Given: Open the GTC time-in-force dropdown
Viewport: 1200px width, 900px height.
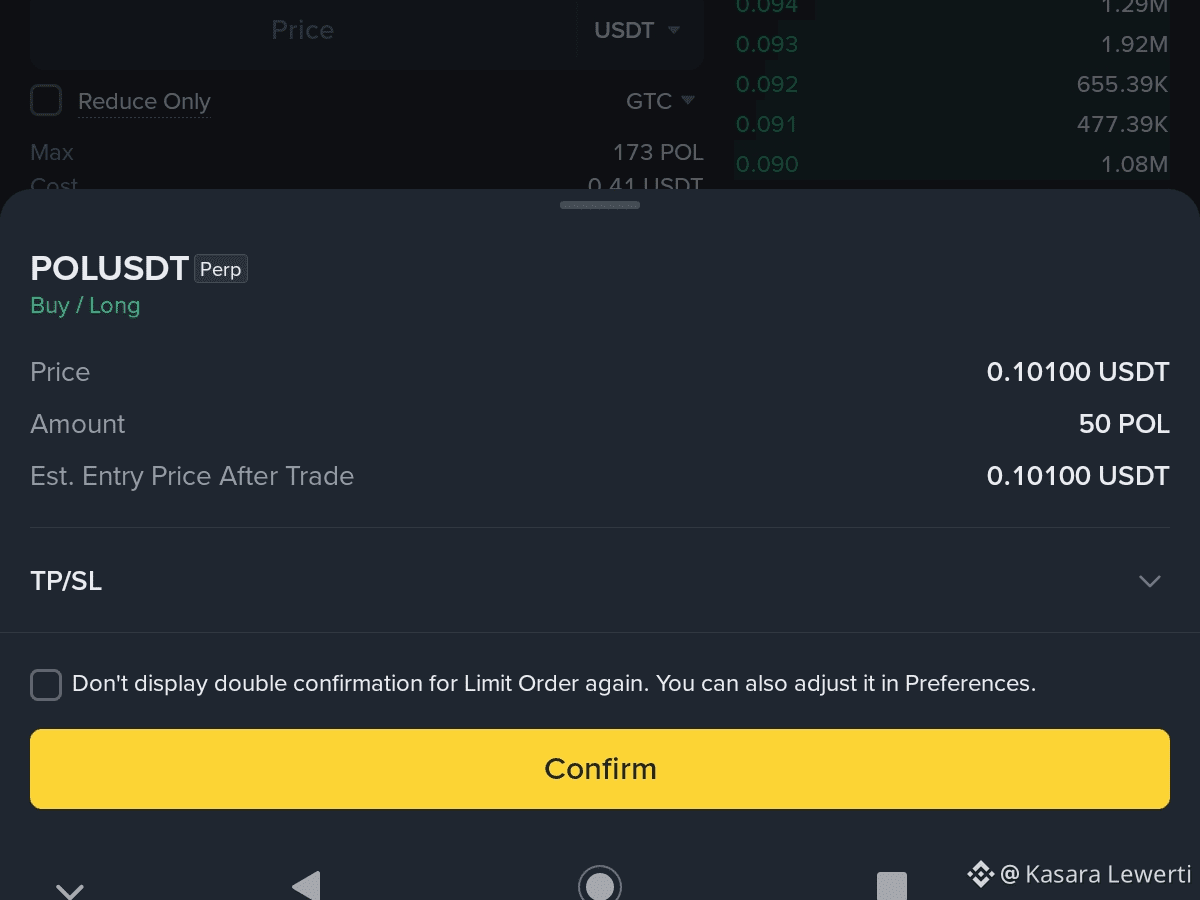Looking at the screenshot, I should 660,101.
